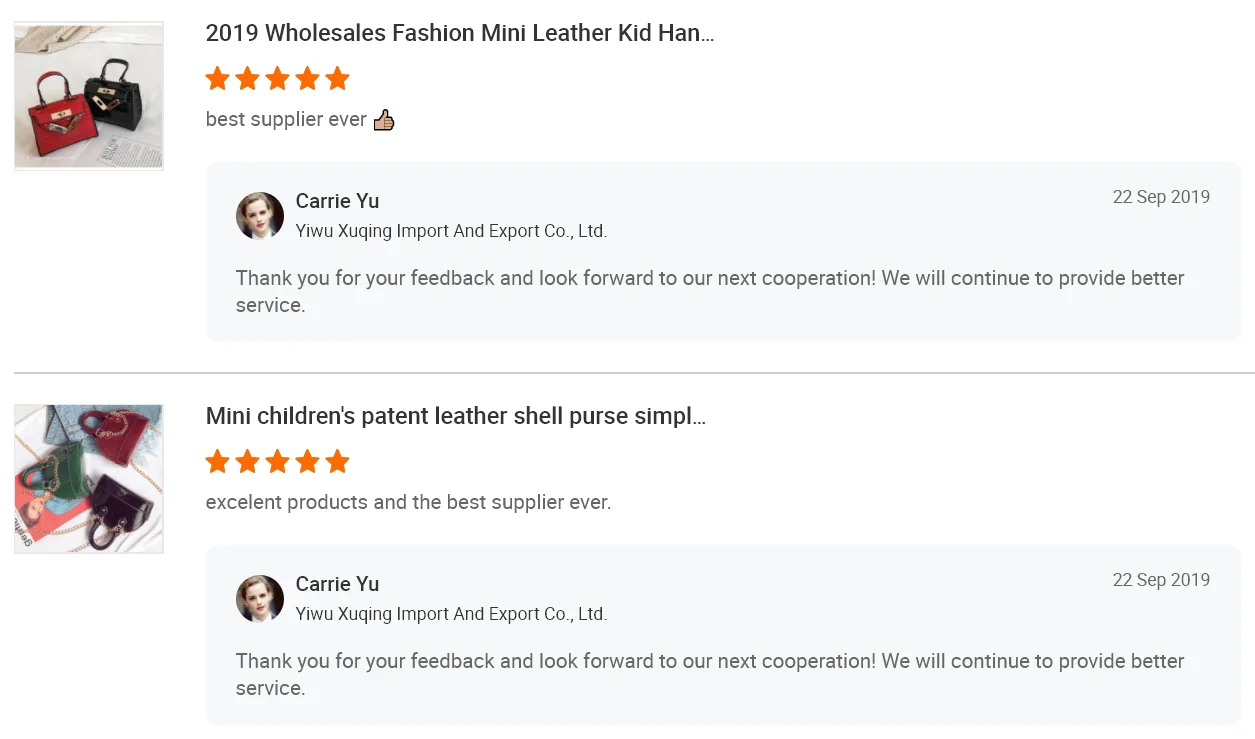
Task: Click the third star of the second review
Action: pyautogui.click(x=278, y=461)
